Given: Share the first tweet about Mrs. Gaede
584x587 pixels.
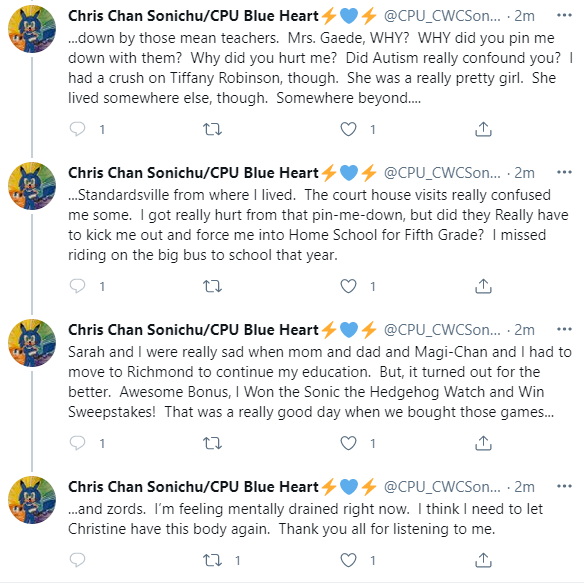Looking at the screenshot, I should [483, 129].
